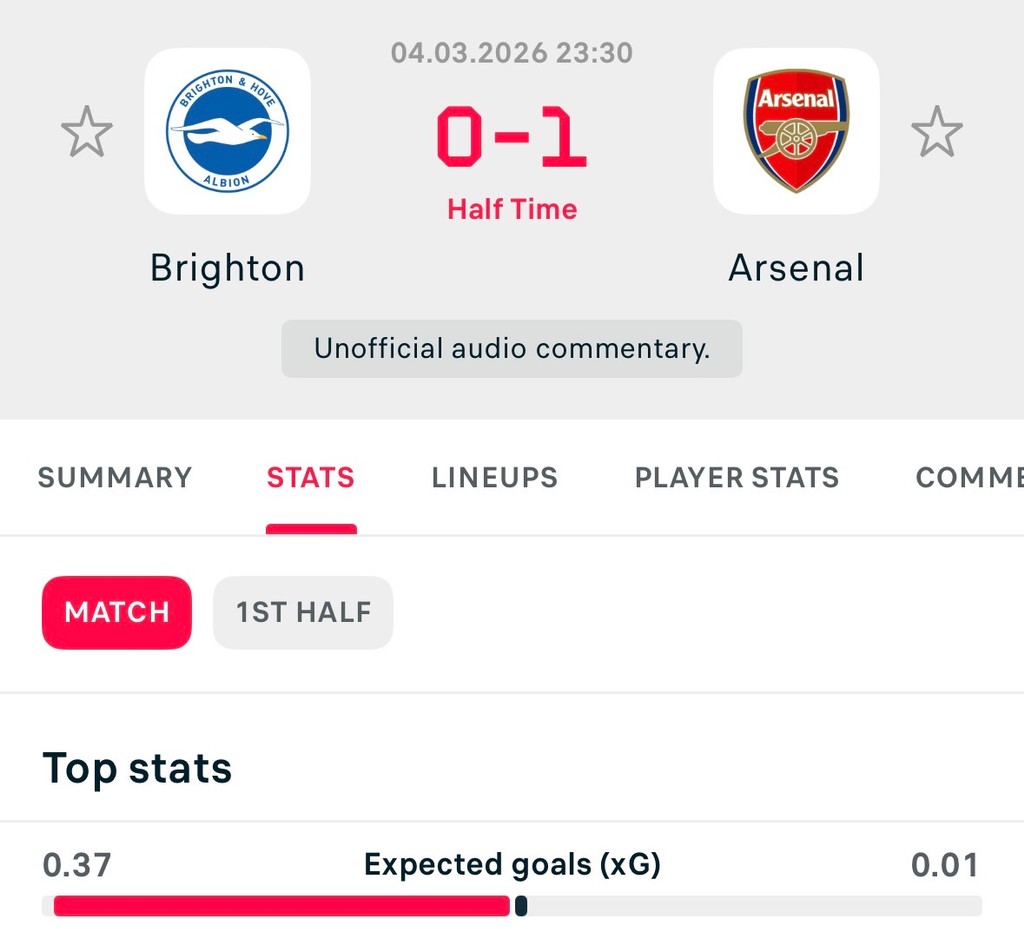Show full Match stats filter
Viewport: 1024px width, 929px height.
point(117,613)
